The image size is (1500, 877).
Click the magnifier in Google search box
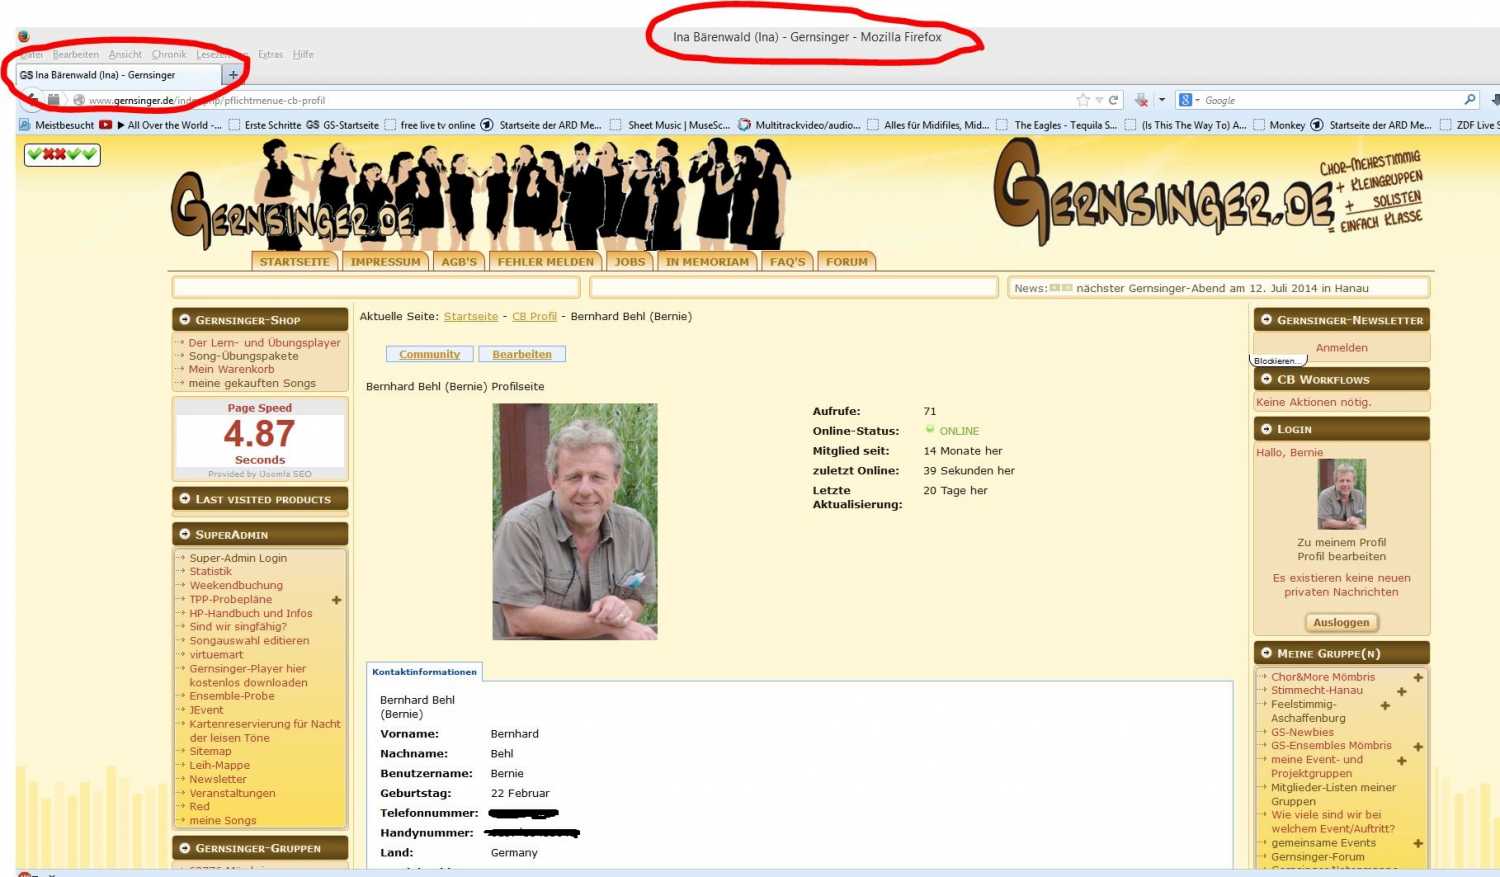pyautogui.click(x=1469, y=100)
